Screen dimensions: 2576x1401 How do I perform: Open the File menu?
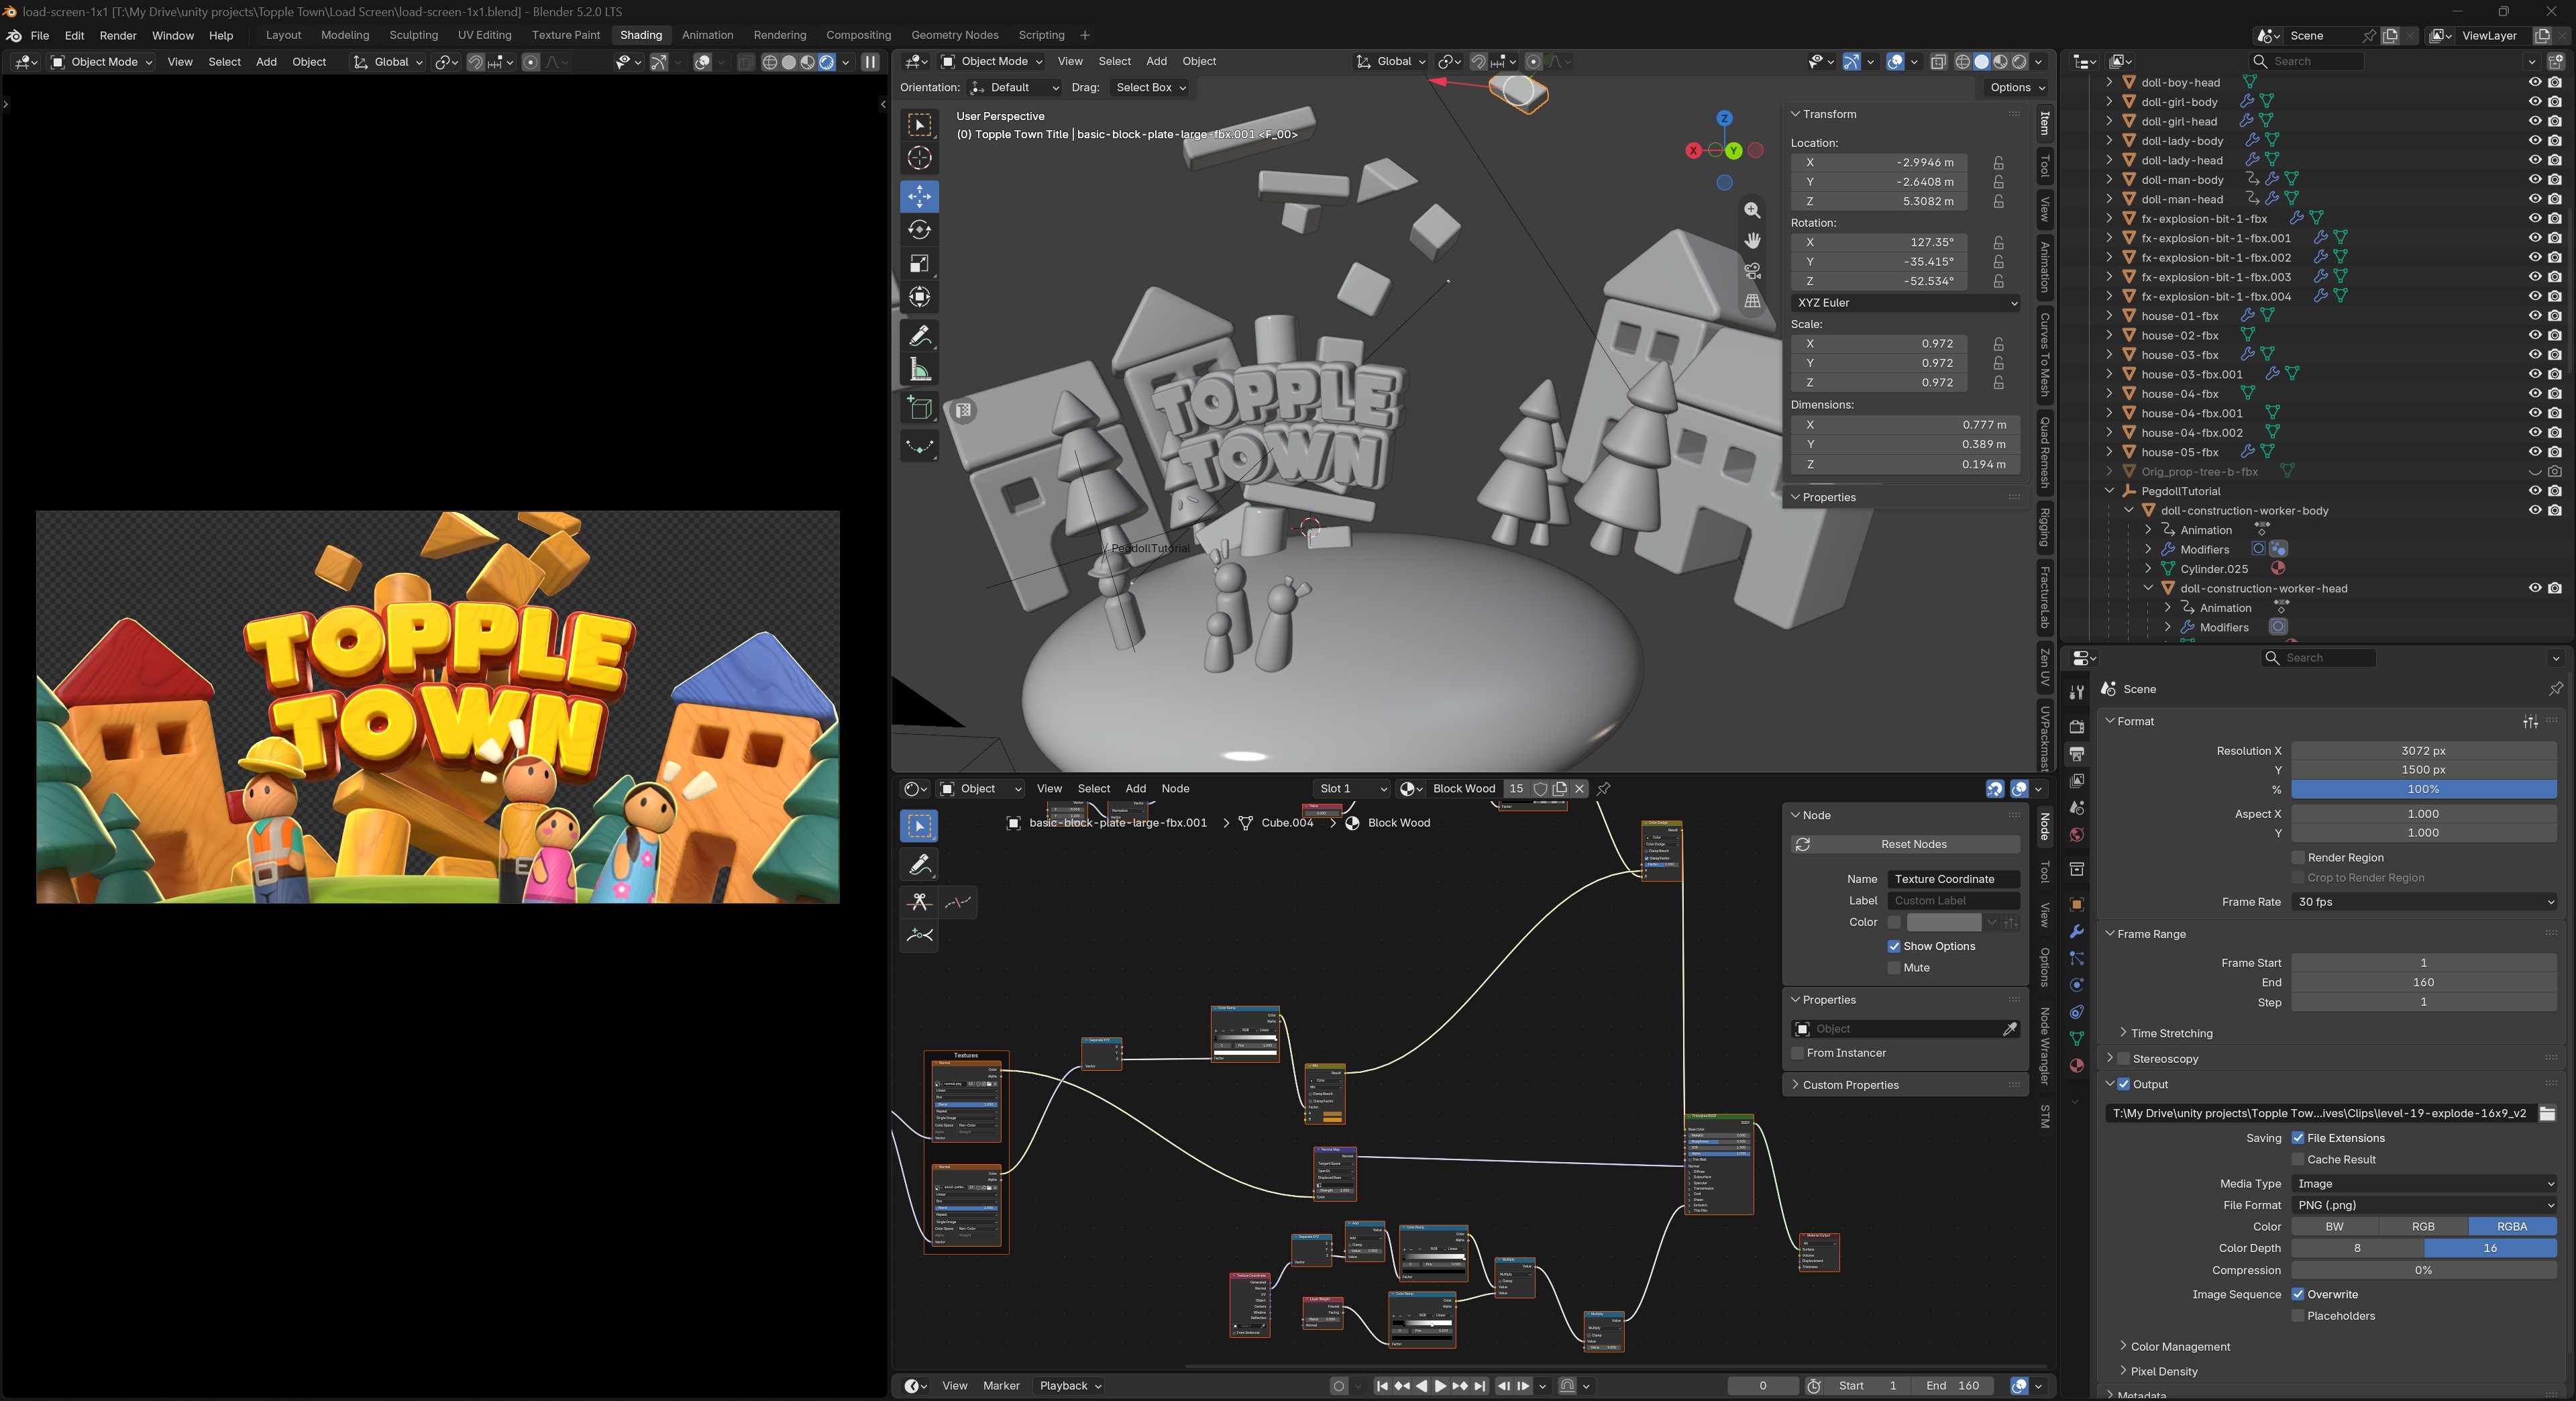coord(40,35)
